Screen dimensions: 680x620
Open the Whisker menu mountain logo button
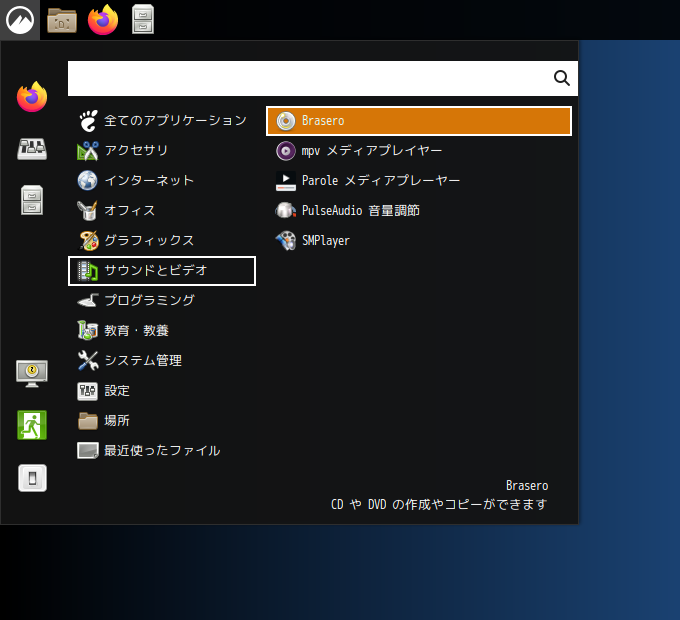[20, 20]
